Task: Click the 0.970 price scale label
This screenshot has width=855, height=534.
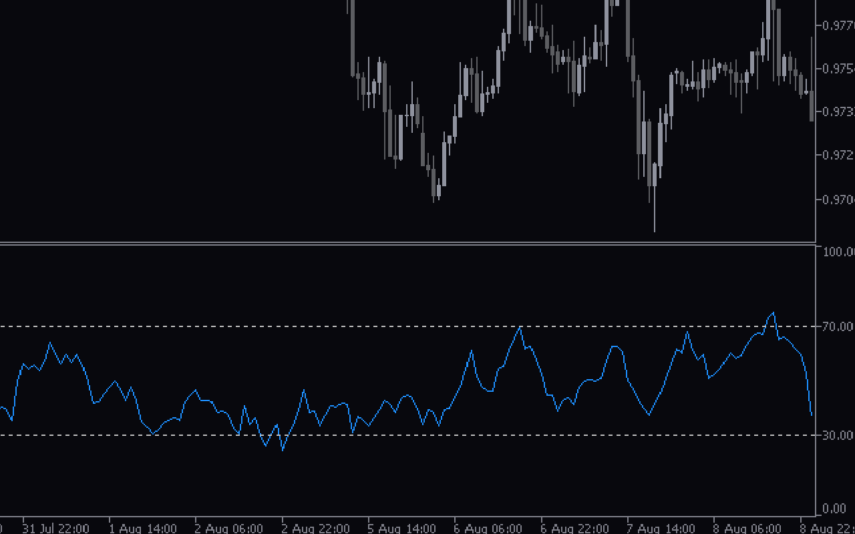Action: point(838,200)
